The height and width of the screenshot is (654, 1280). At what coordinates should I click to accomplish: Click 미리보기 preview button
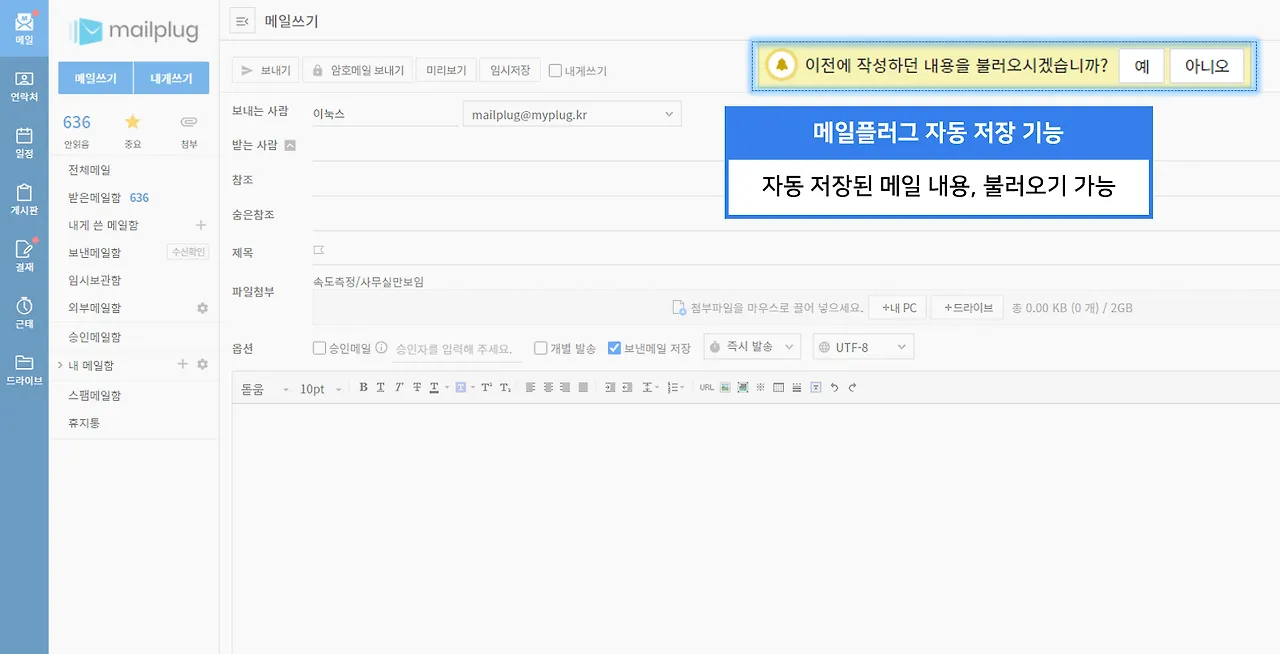(446, 70)
